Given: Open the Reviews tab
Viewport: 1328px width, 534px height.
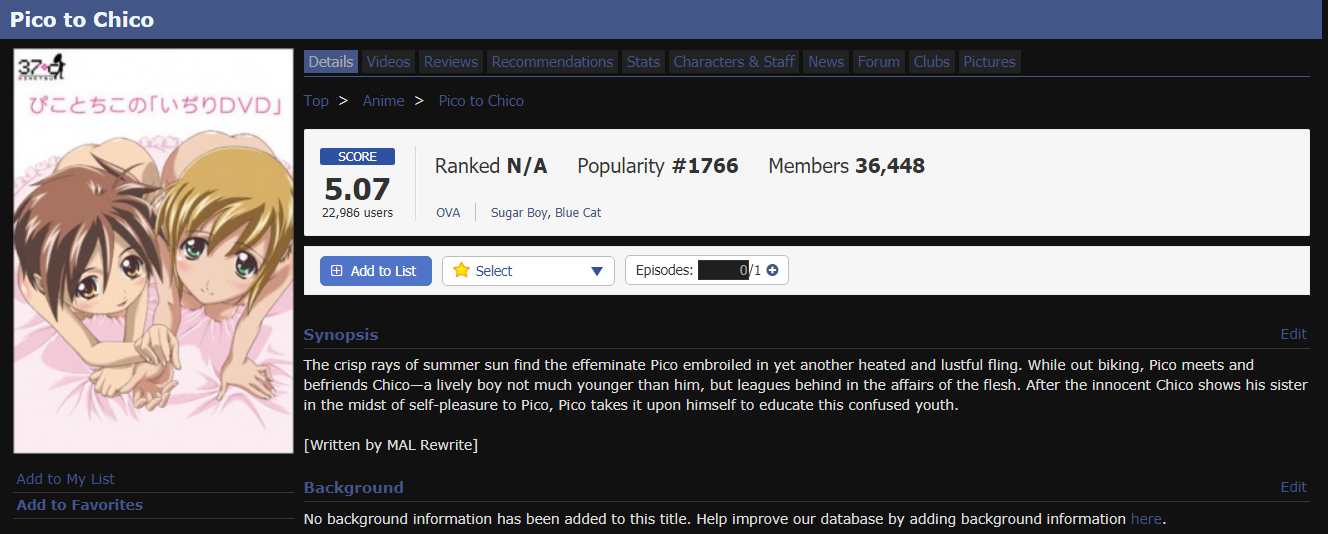Looking at the screenshot, I should coord(450,62).
